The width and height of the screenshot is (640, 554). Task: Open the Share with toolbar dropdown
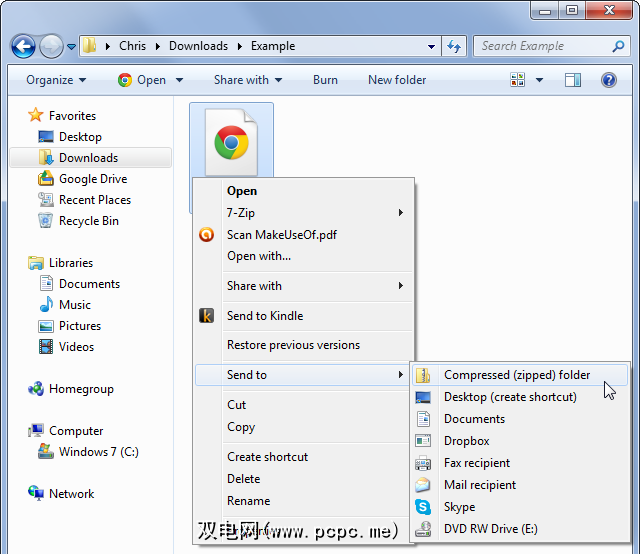click(248, 80)
